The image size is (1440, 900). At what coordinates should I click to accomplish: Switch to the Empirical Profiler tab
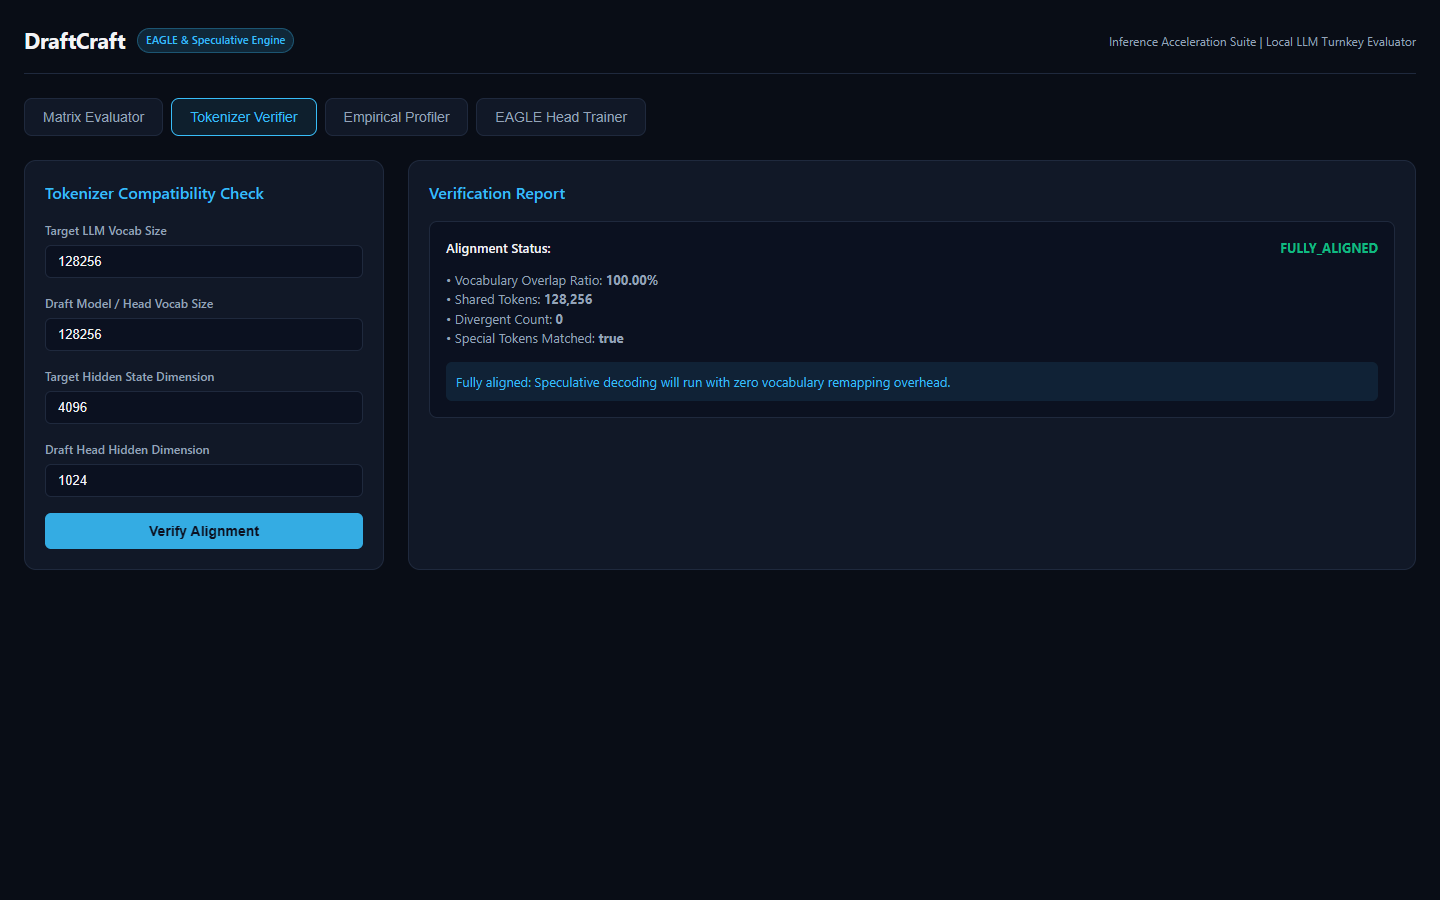pyautogui.click(x=396, y=117)
